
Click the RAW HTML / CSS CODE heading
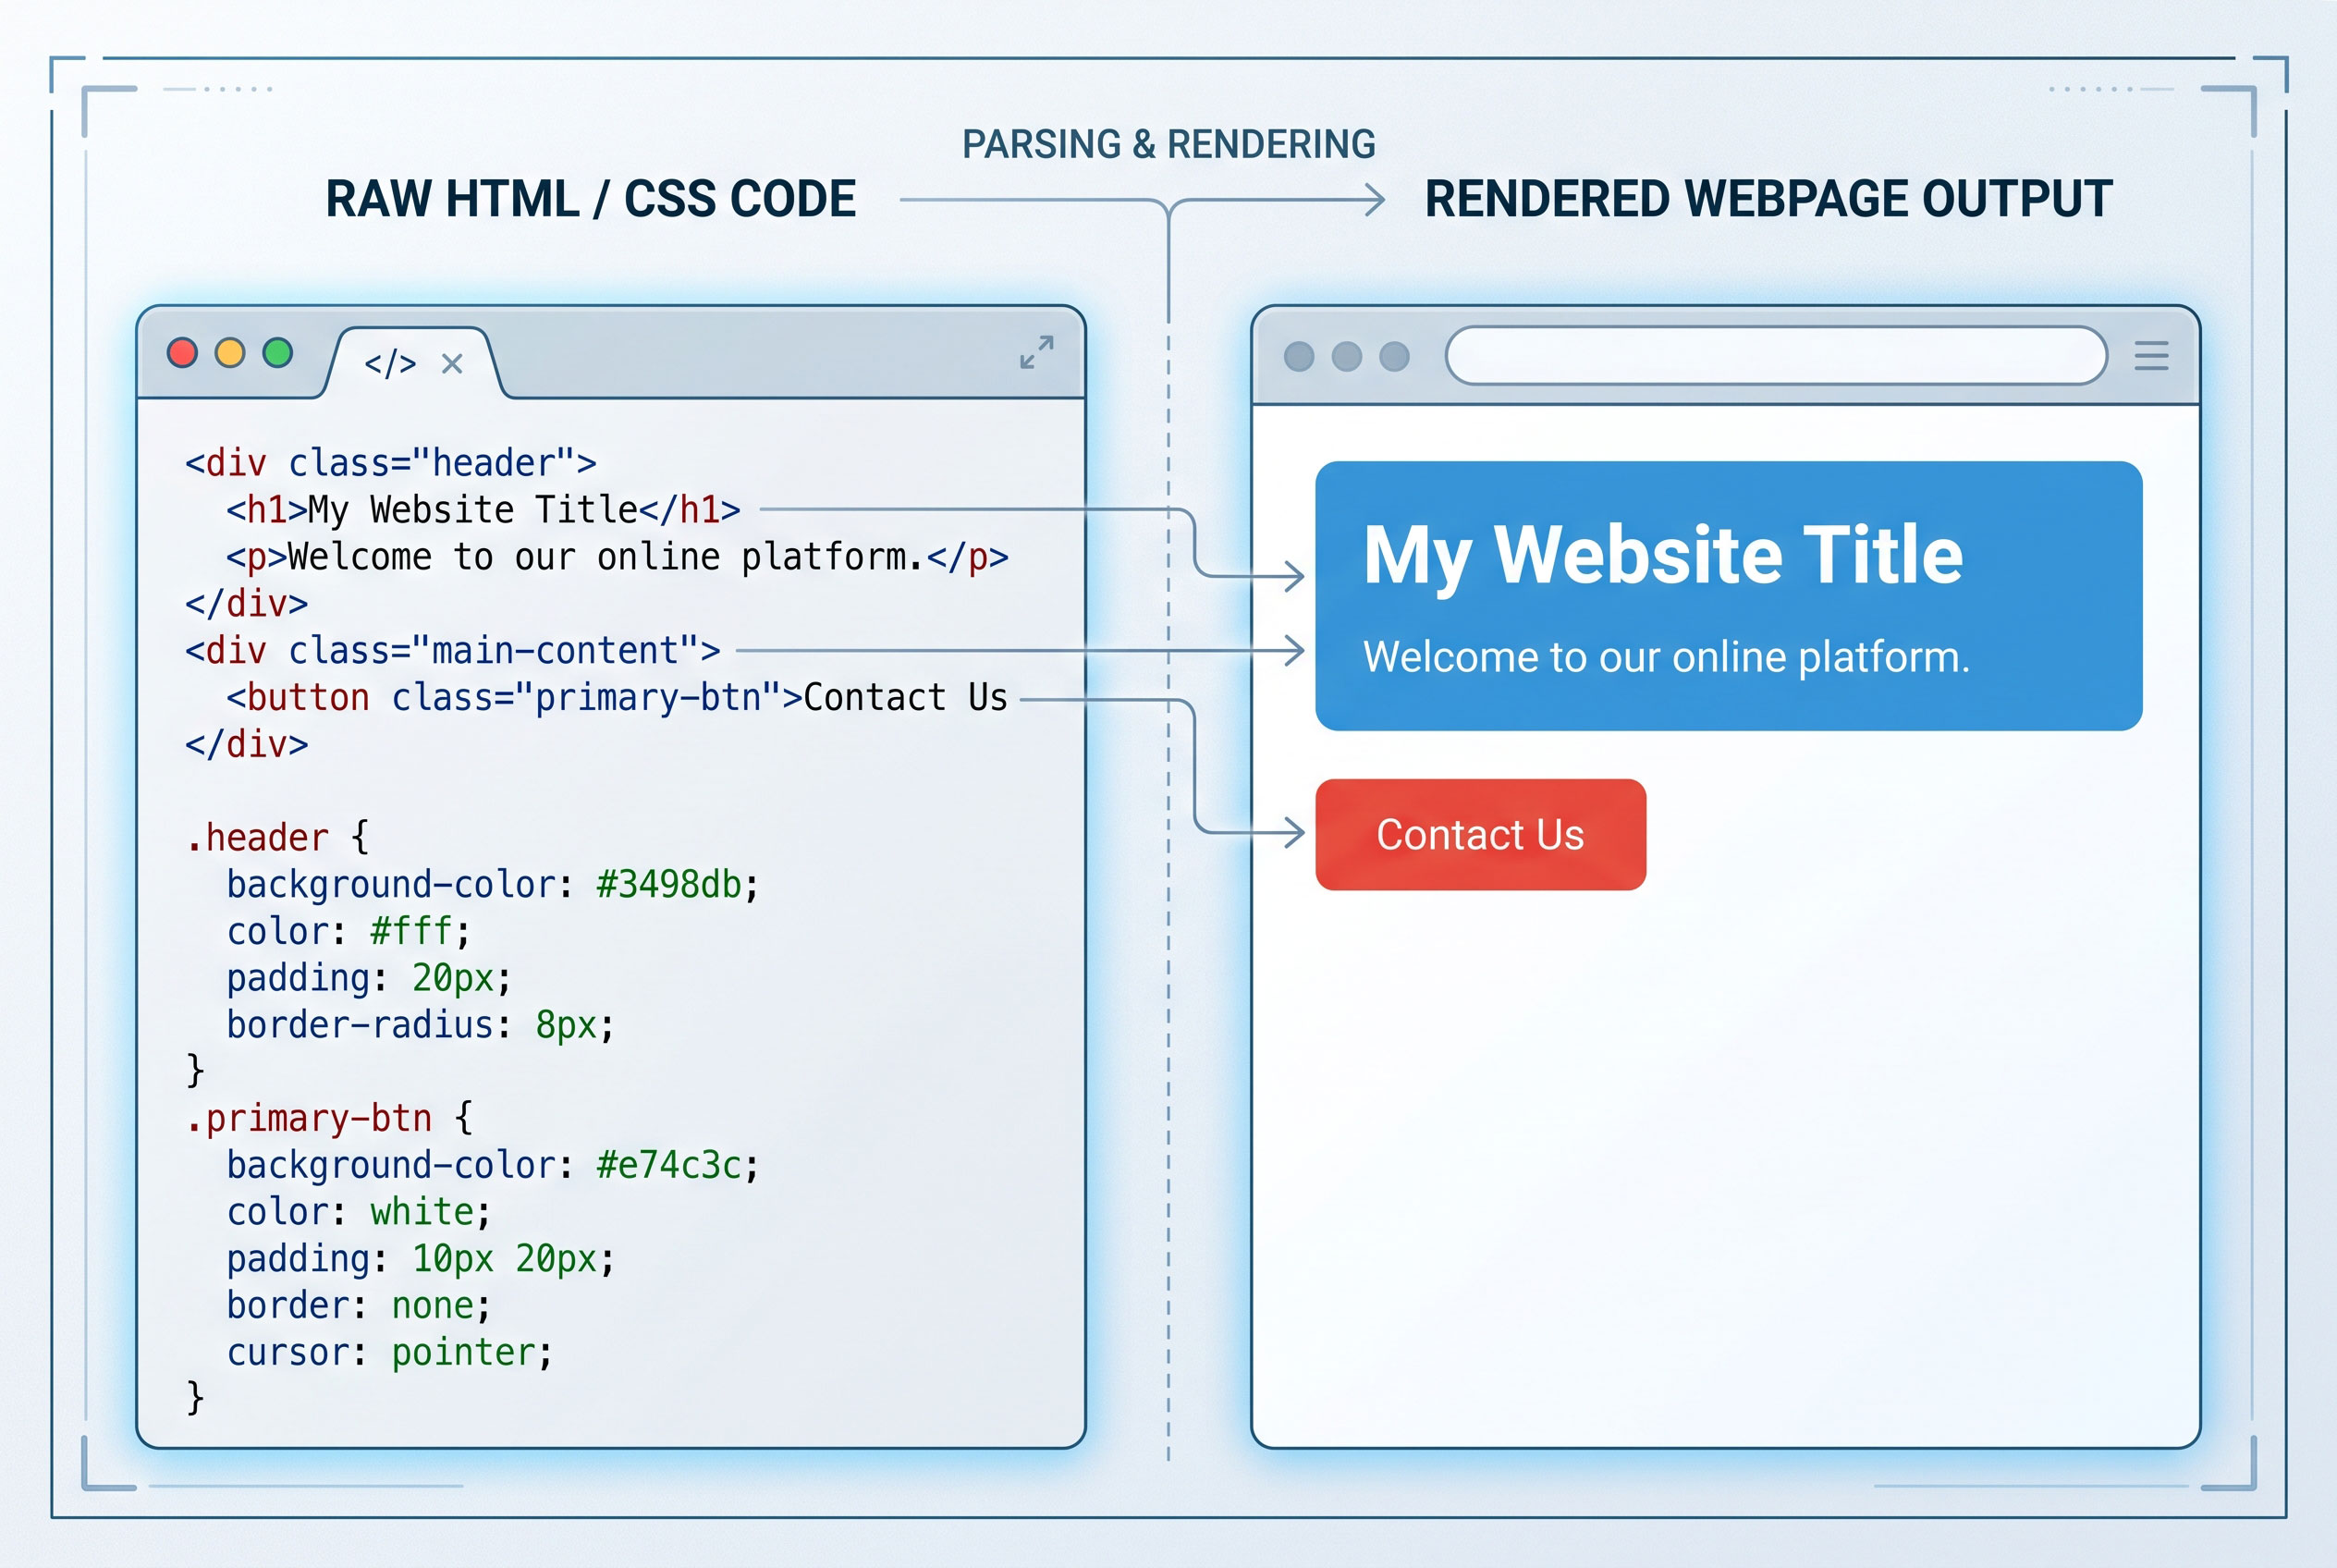click(591, 199)
